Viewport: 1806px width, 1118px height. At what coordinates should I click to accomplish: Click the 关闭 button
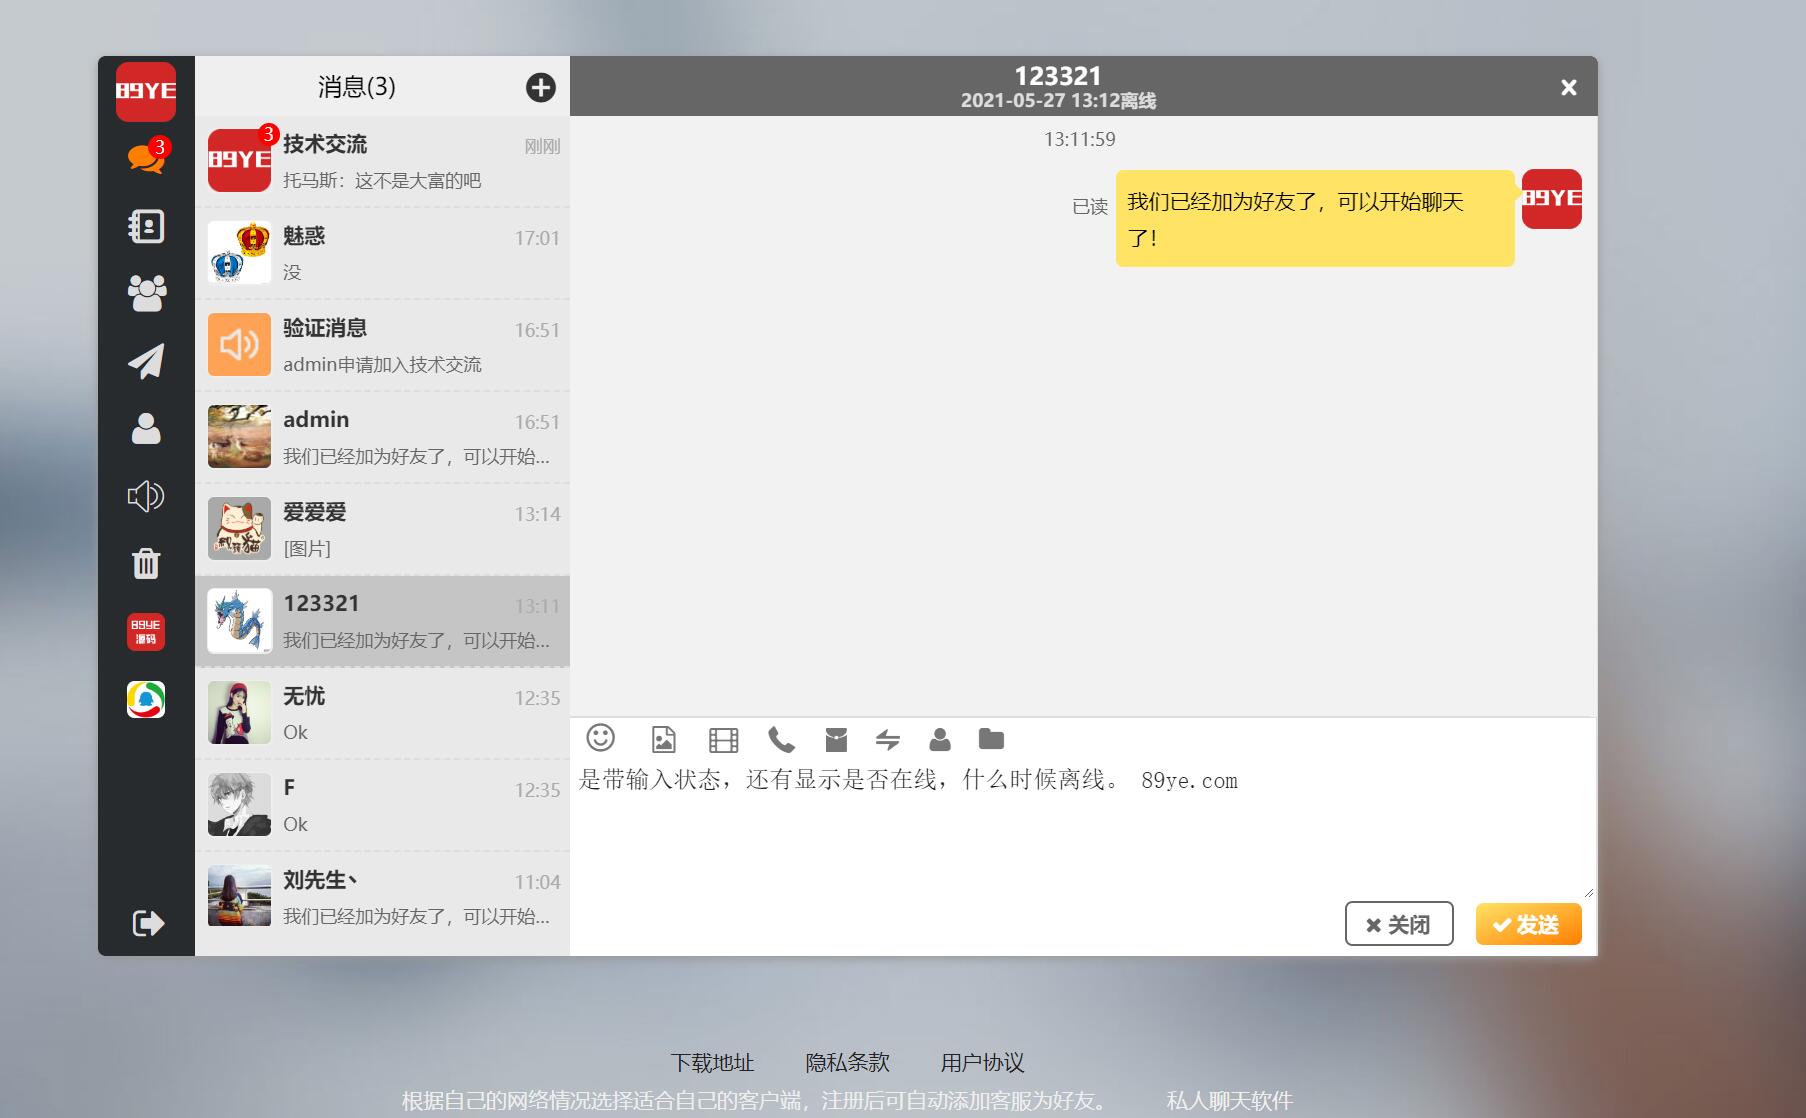pyautogui.click(x=1398, y=924)
